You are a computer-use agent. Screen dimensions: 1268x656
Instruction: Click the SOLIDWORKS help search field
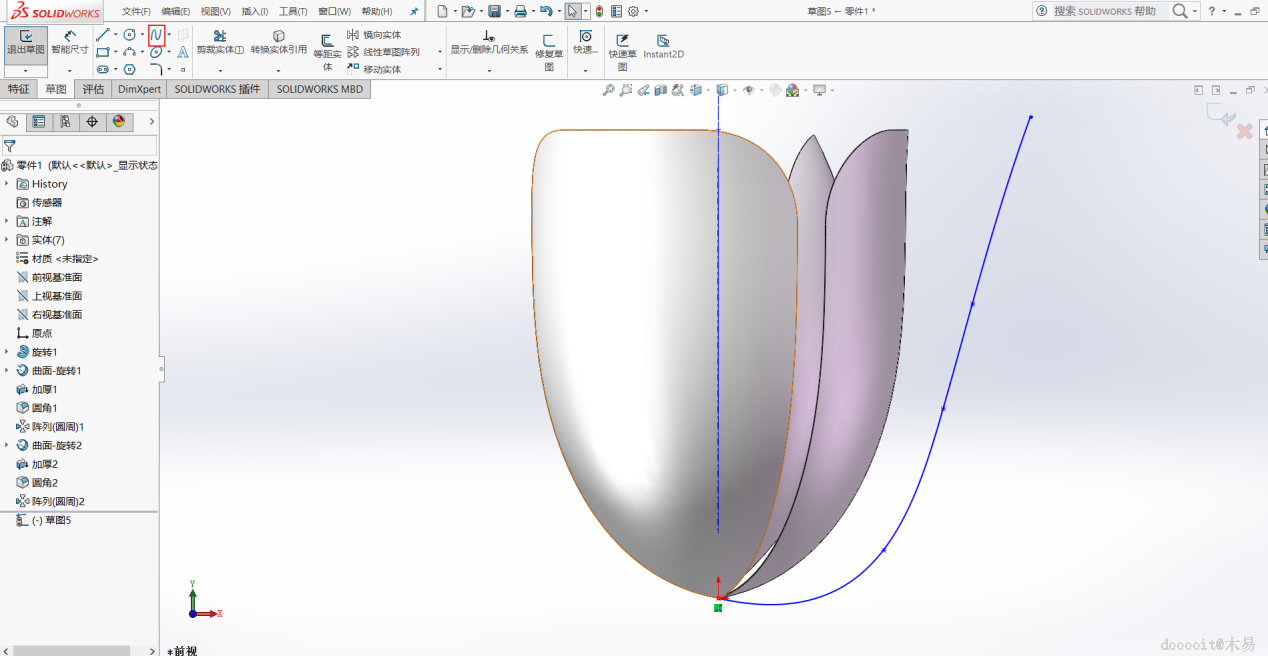click(1104, 11)
